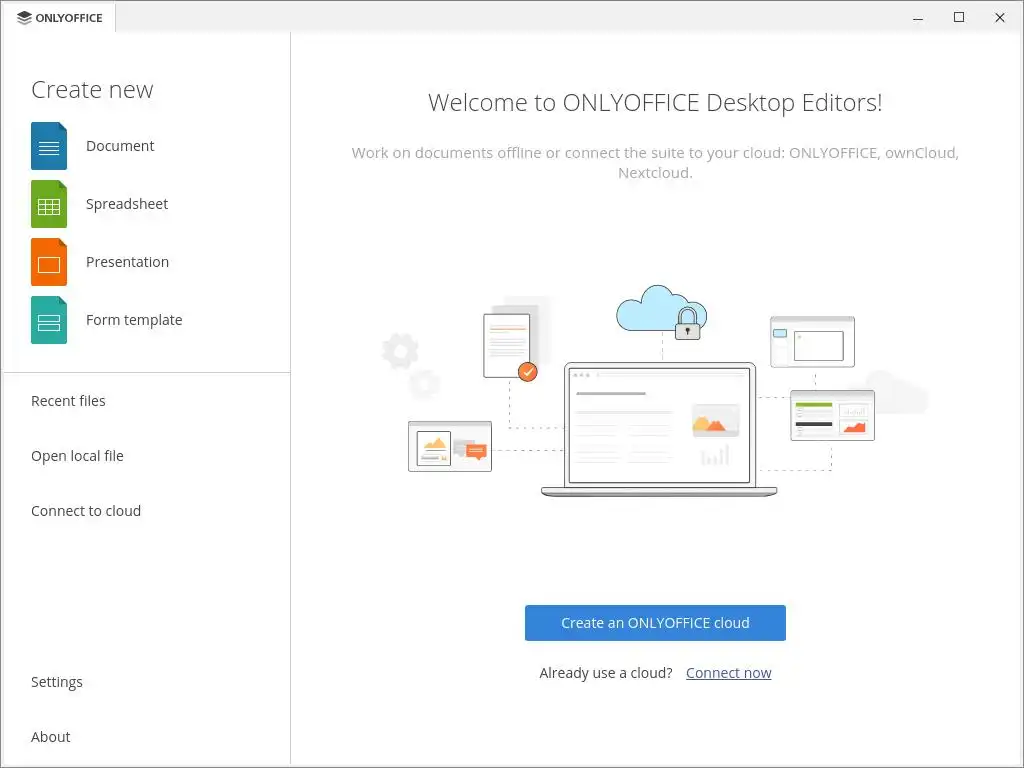Create a new Spreadsheet from the label

tap(127, 204)
